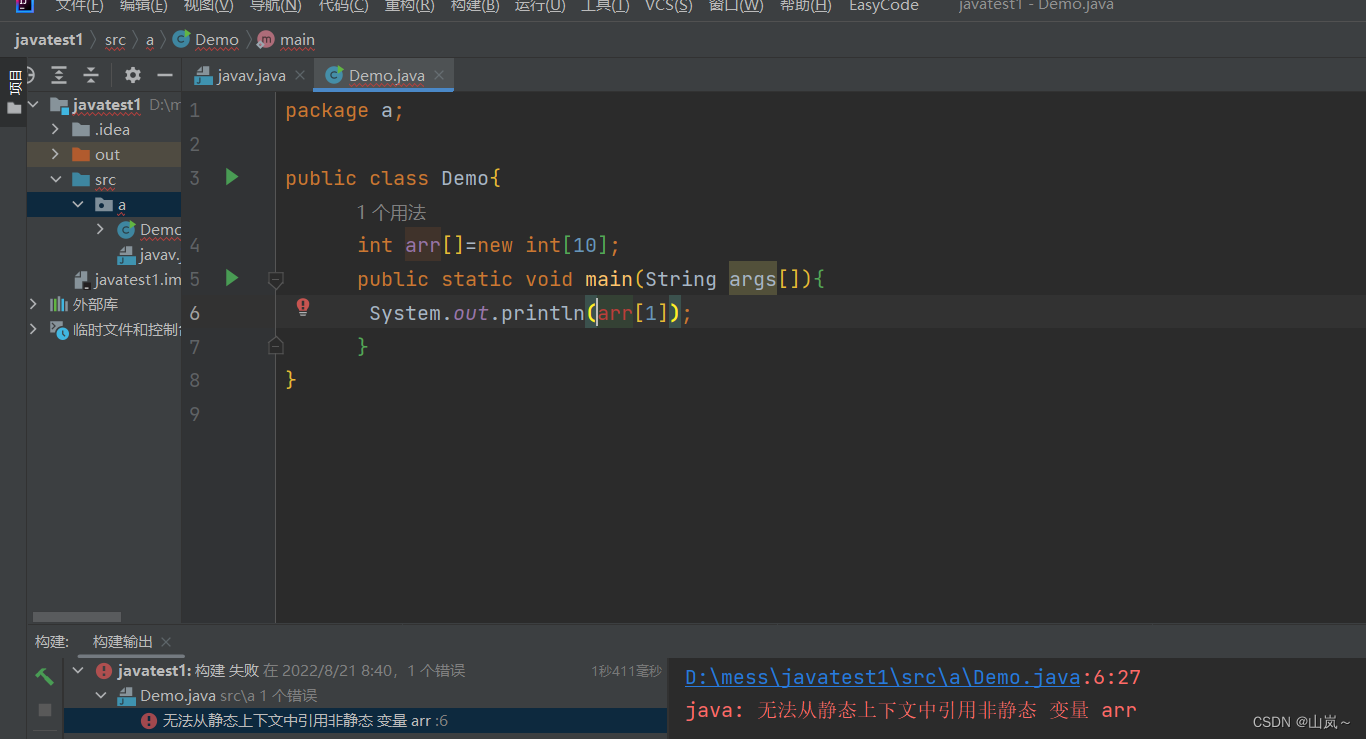Click the 1 个用法 usages hint
This screenshot has height=739, width=1366.
(x=391, y=212)
